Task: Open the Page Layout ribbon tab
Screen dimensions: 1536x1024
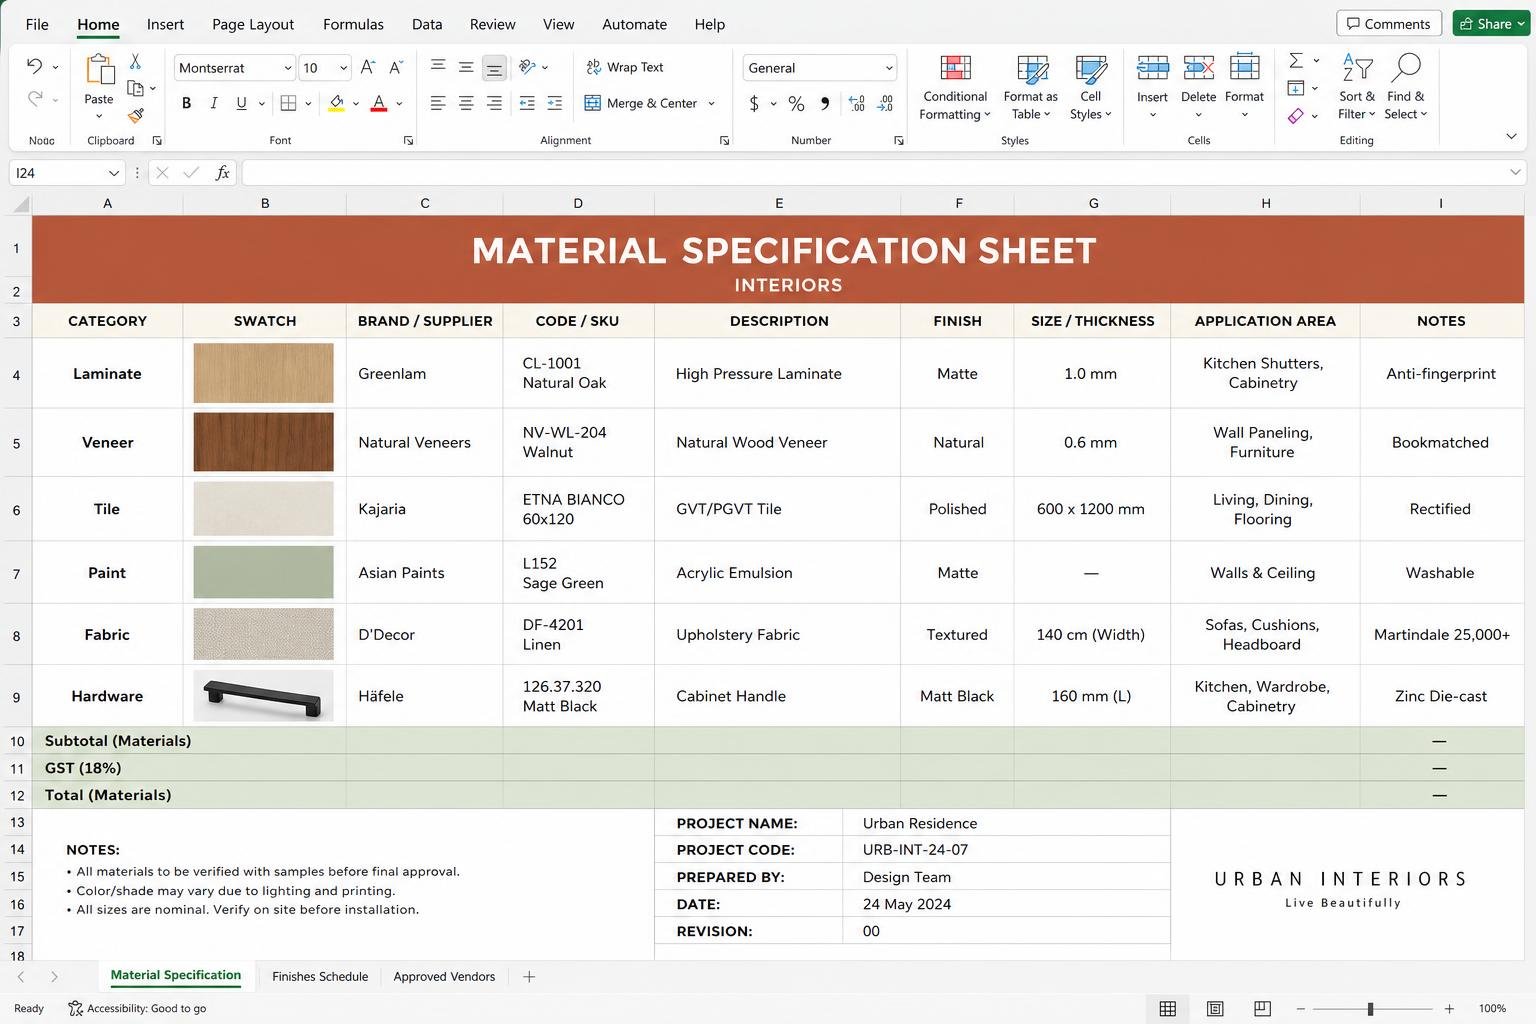Action: click(x=253, y=24)
